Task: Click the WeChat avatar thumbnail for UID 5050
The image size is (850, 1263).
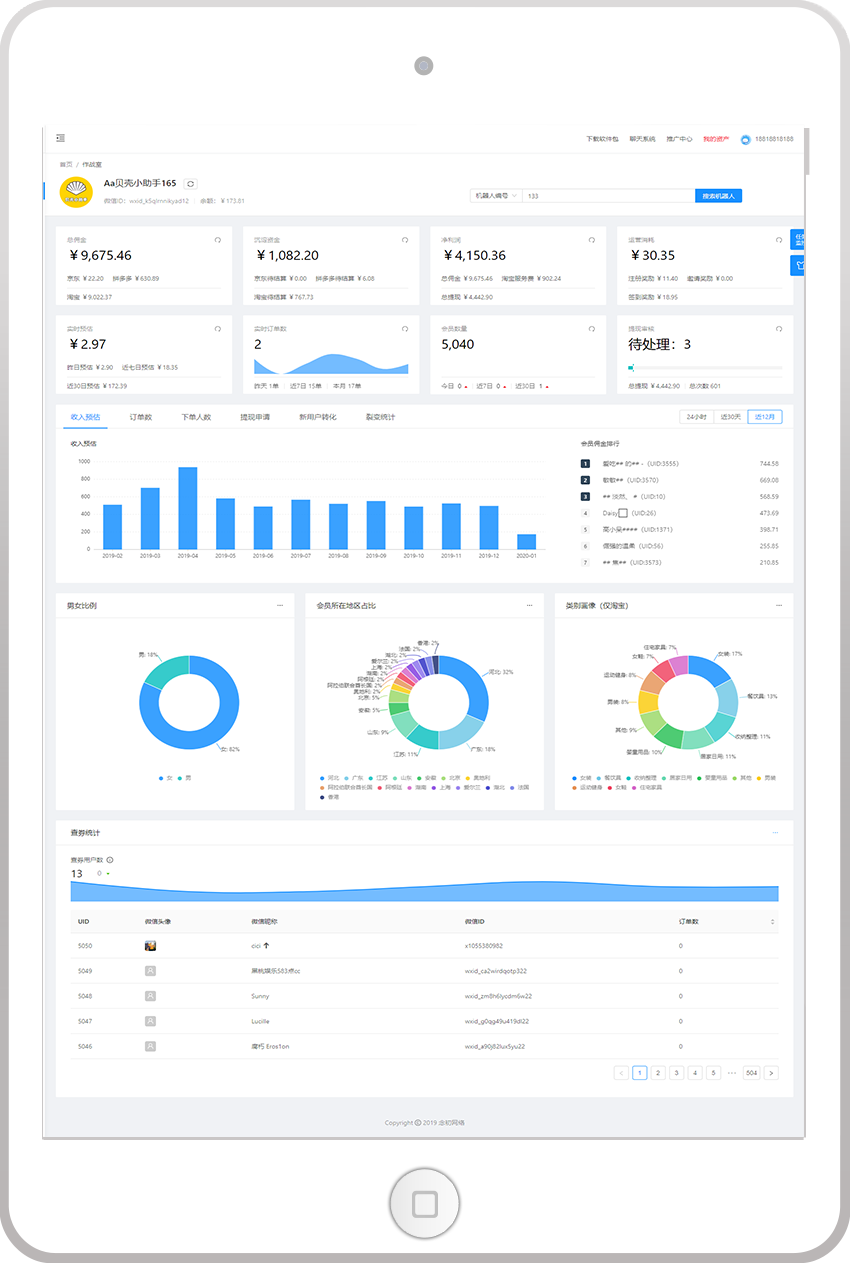Action: 150,945
